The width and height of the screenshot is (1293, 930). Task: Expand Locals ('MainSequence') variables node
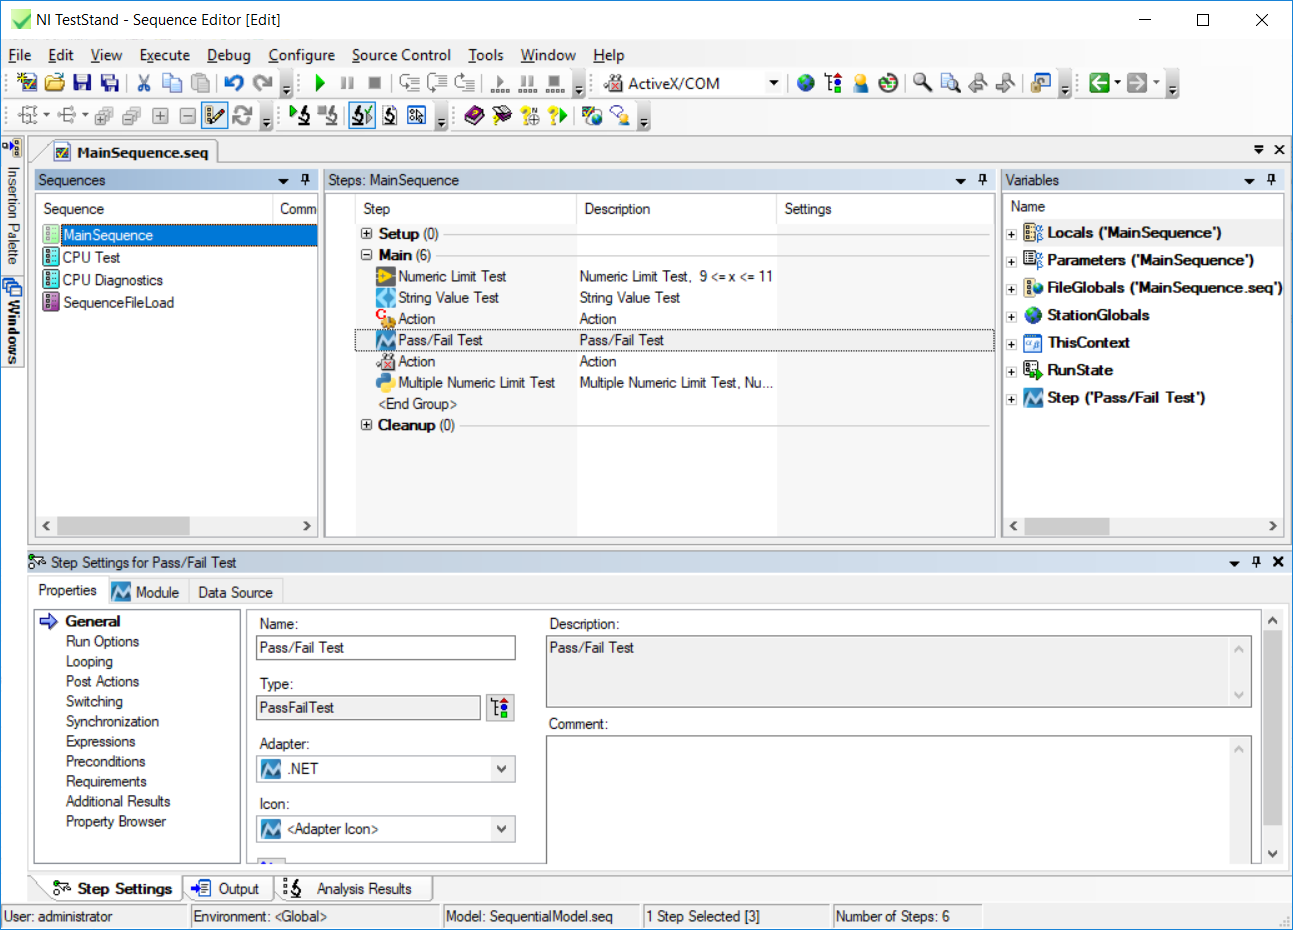[1012, 234]
